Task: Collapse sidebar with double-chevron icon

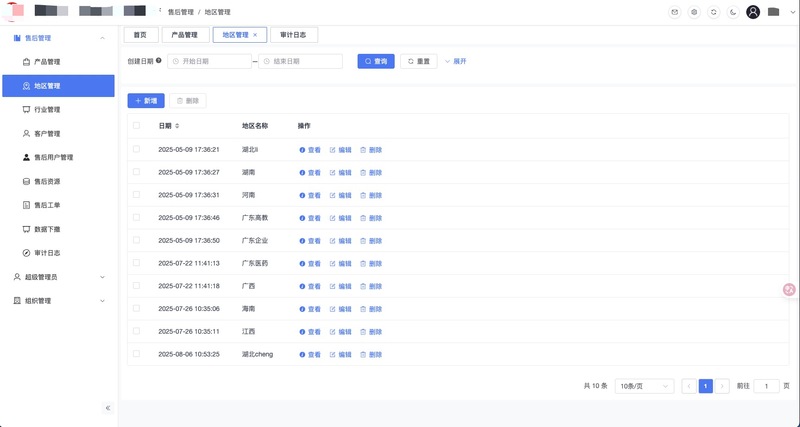Action: coord(108,408)
